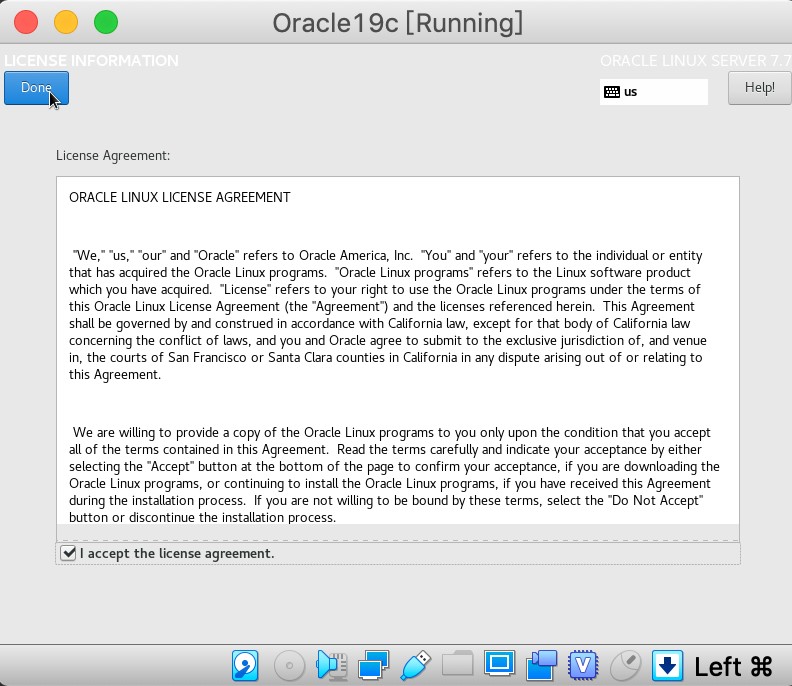792x686 pixels.
Task: Uncheck I accept the license agreement
Action: pyautogui.click(x=68, y=553)
